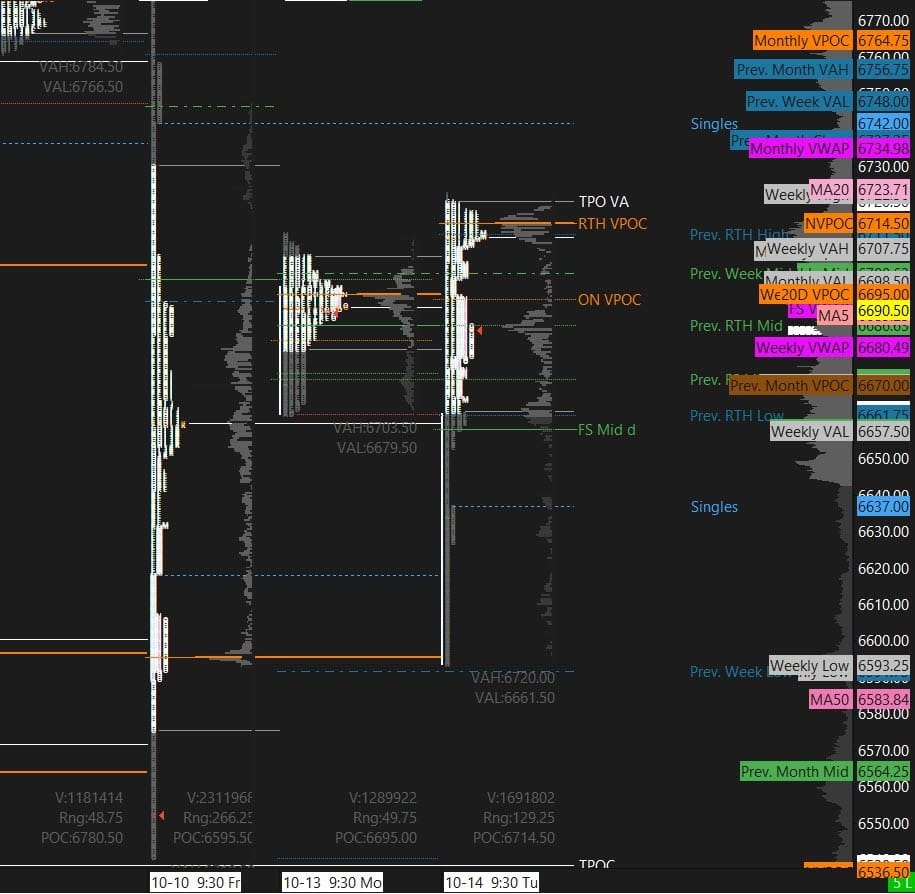
Task: Select the NVPOC orange level label
Action: [828, 224]
